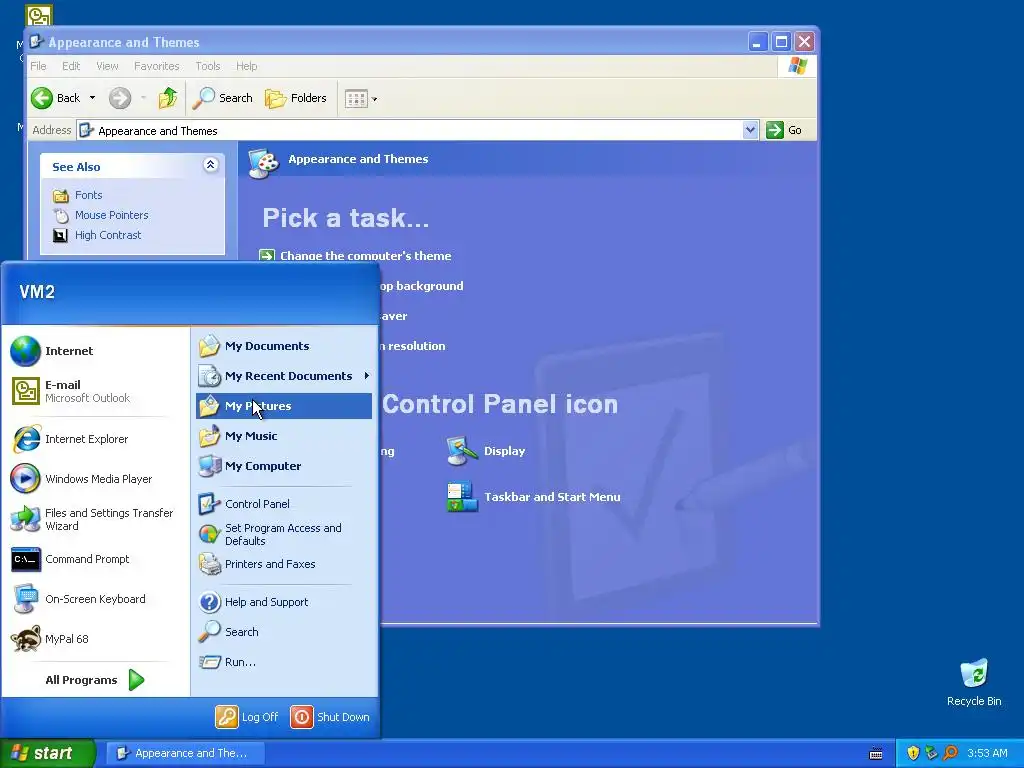1024x768 pixels.
Task: Toggle the Folders pane button
Action: 296,98
